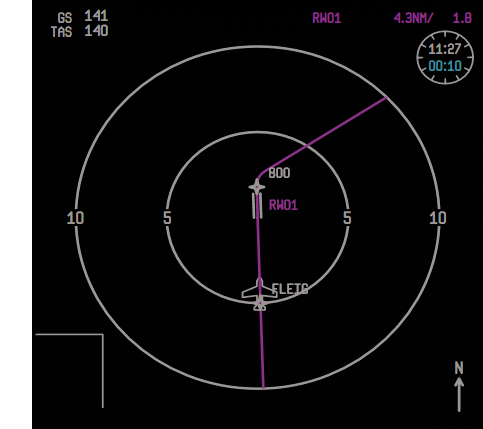
Task: Click the left 5 range ring label
Action: (167, 218)
